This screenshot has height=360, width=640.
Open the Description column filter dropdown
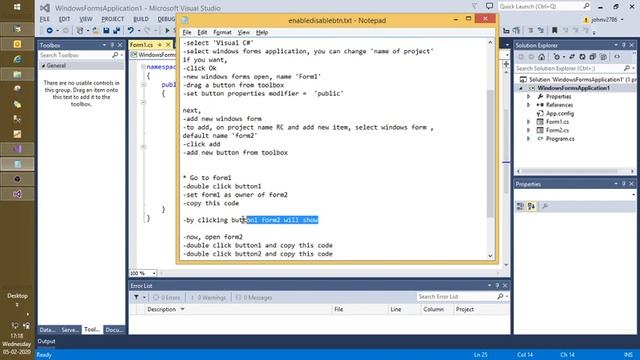182,309
